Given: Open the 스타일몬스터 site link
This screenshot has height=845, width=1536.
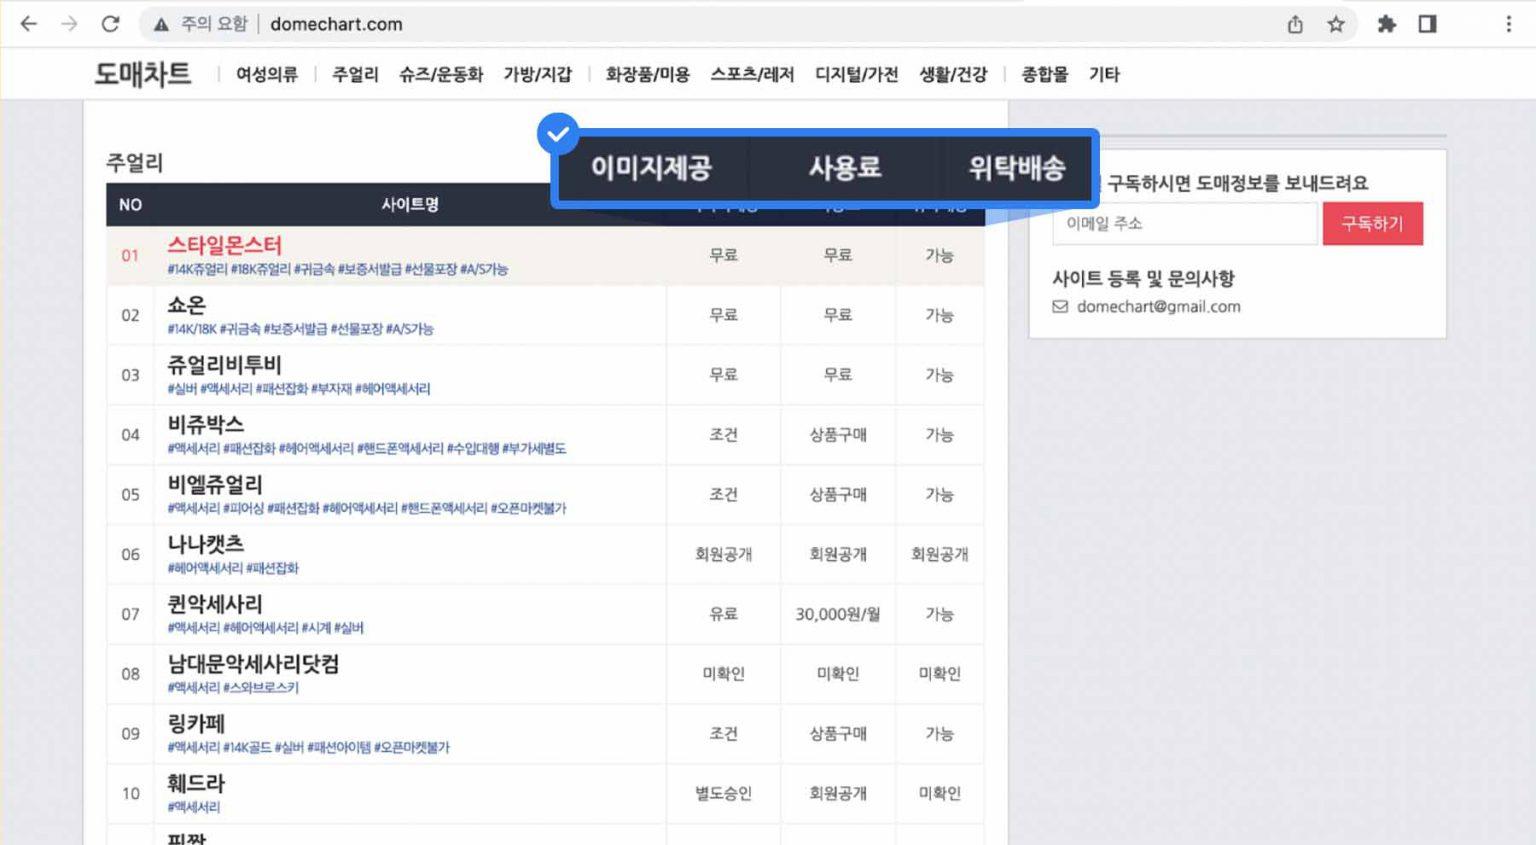Looking at the screenshot, I should [x=225, y=245].
